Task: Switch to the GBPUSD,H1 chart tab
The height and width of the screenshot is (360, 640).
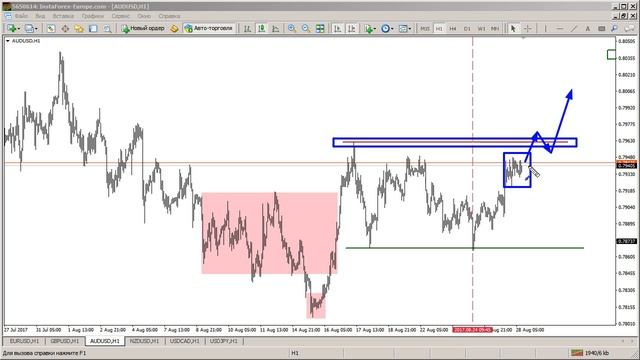Action: (x=64, y=341)
